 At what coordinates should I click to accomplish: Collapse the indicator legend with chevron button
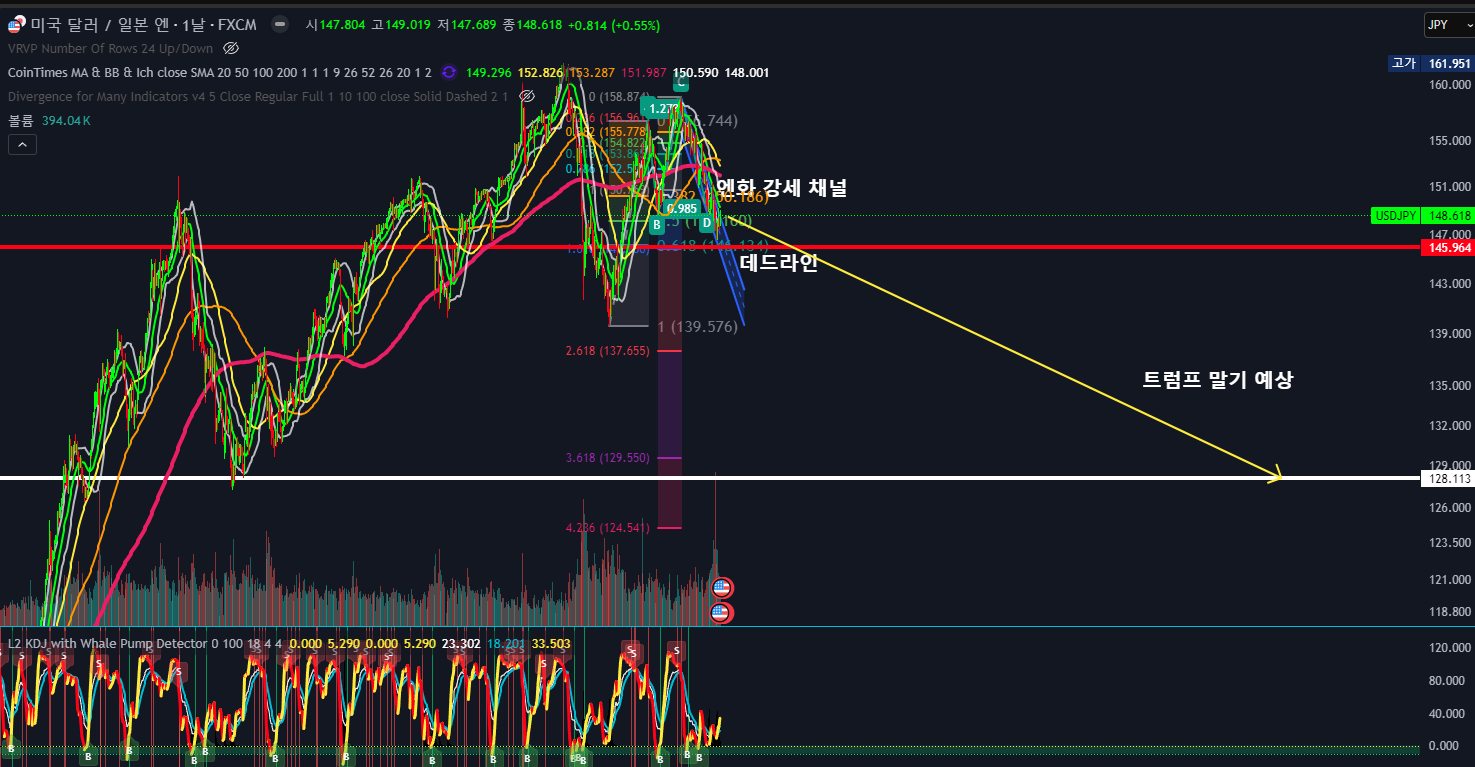coord(22,145)
